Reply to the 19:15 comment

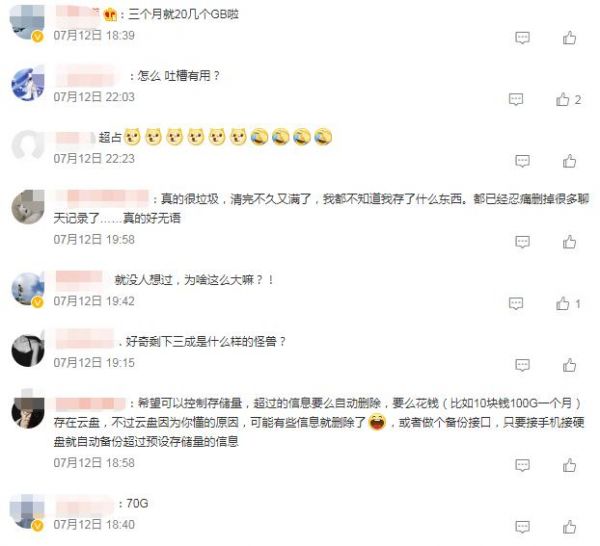click(522, 365)
